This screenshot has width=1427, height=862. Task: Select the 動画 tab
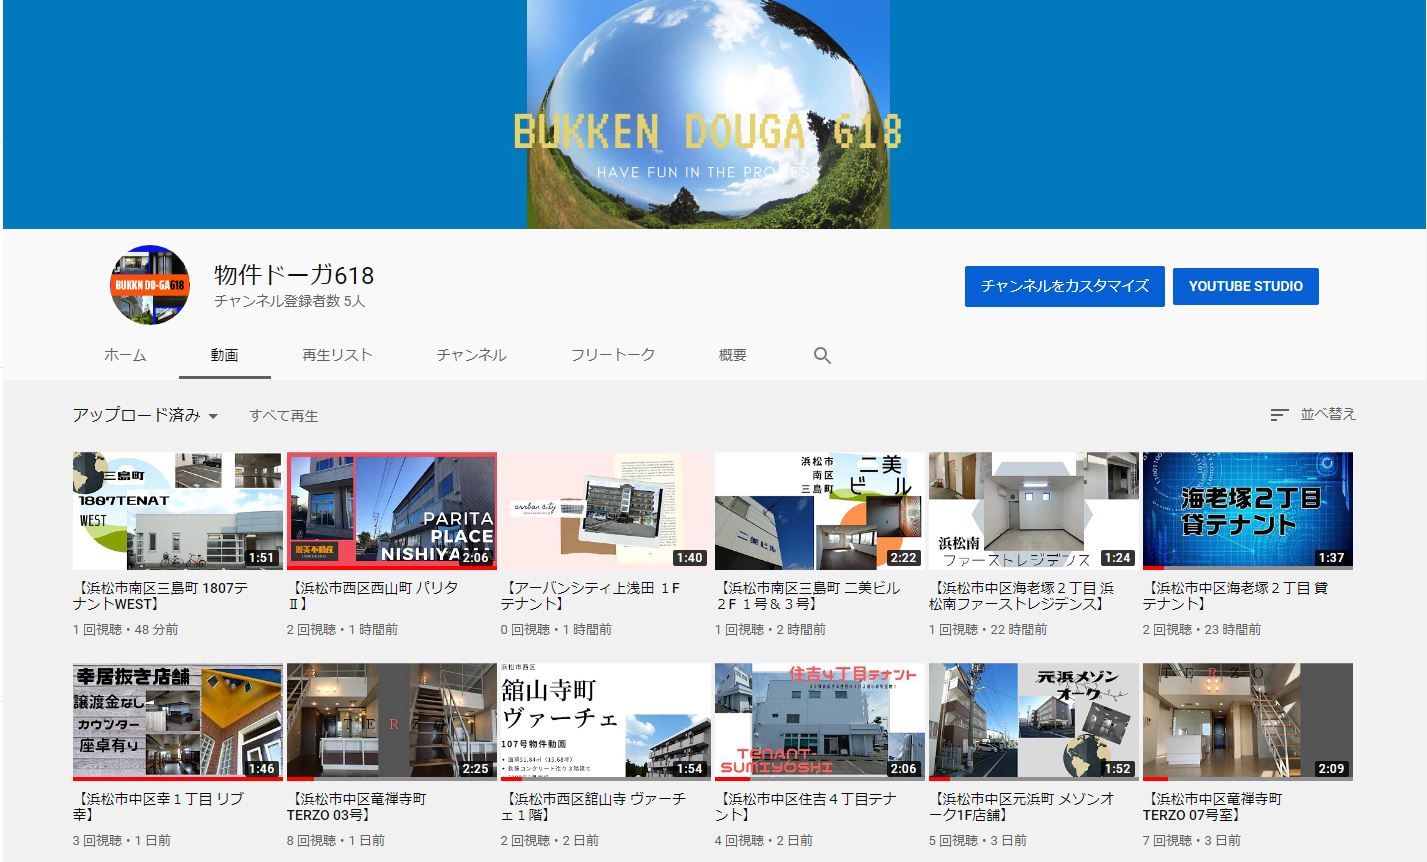point(224,355)
